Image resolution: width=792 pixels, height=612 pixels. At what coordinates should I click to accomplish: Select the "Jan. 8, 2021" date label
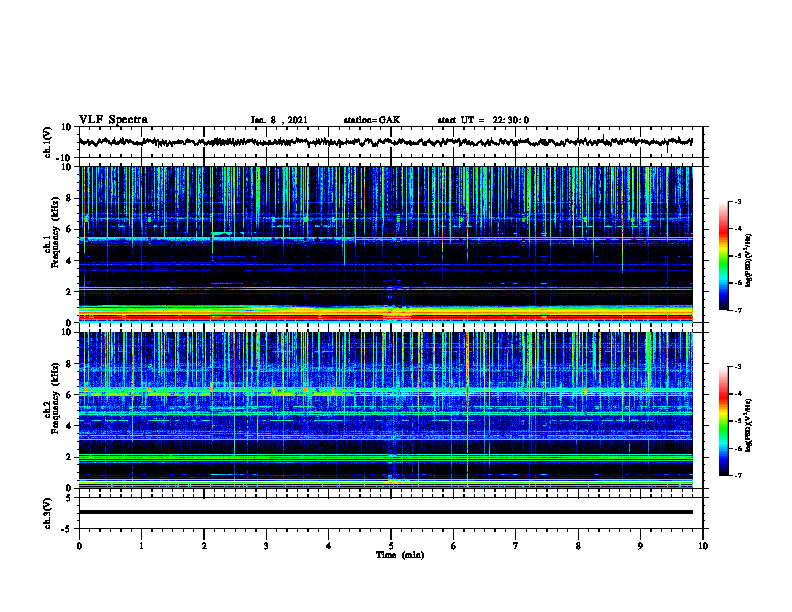(x=279, y=120)
